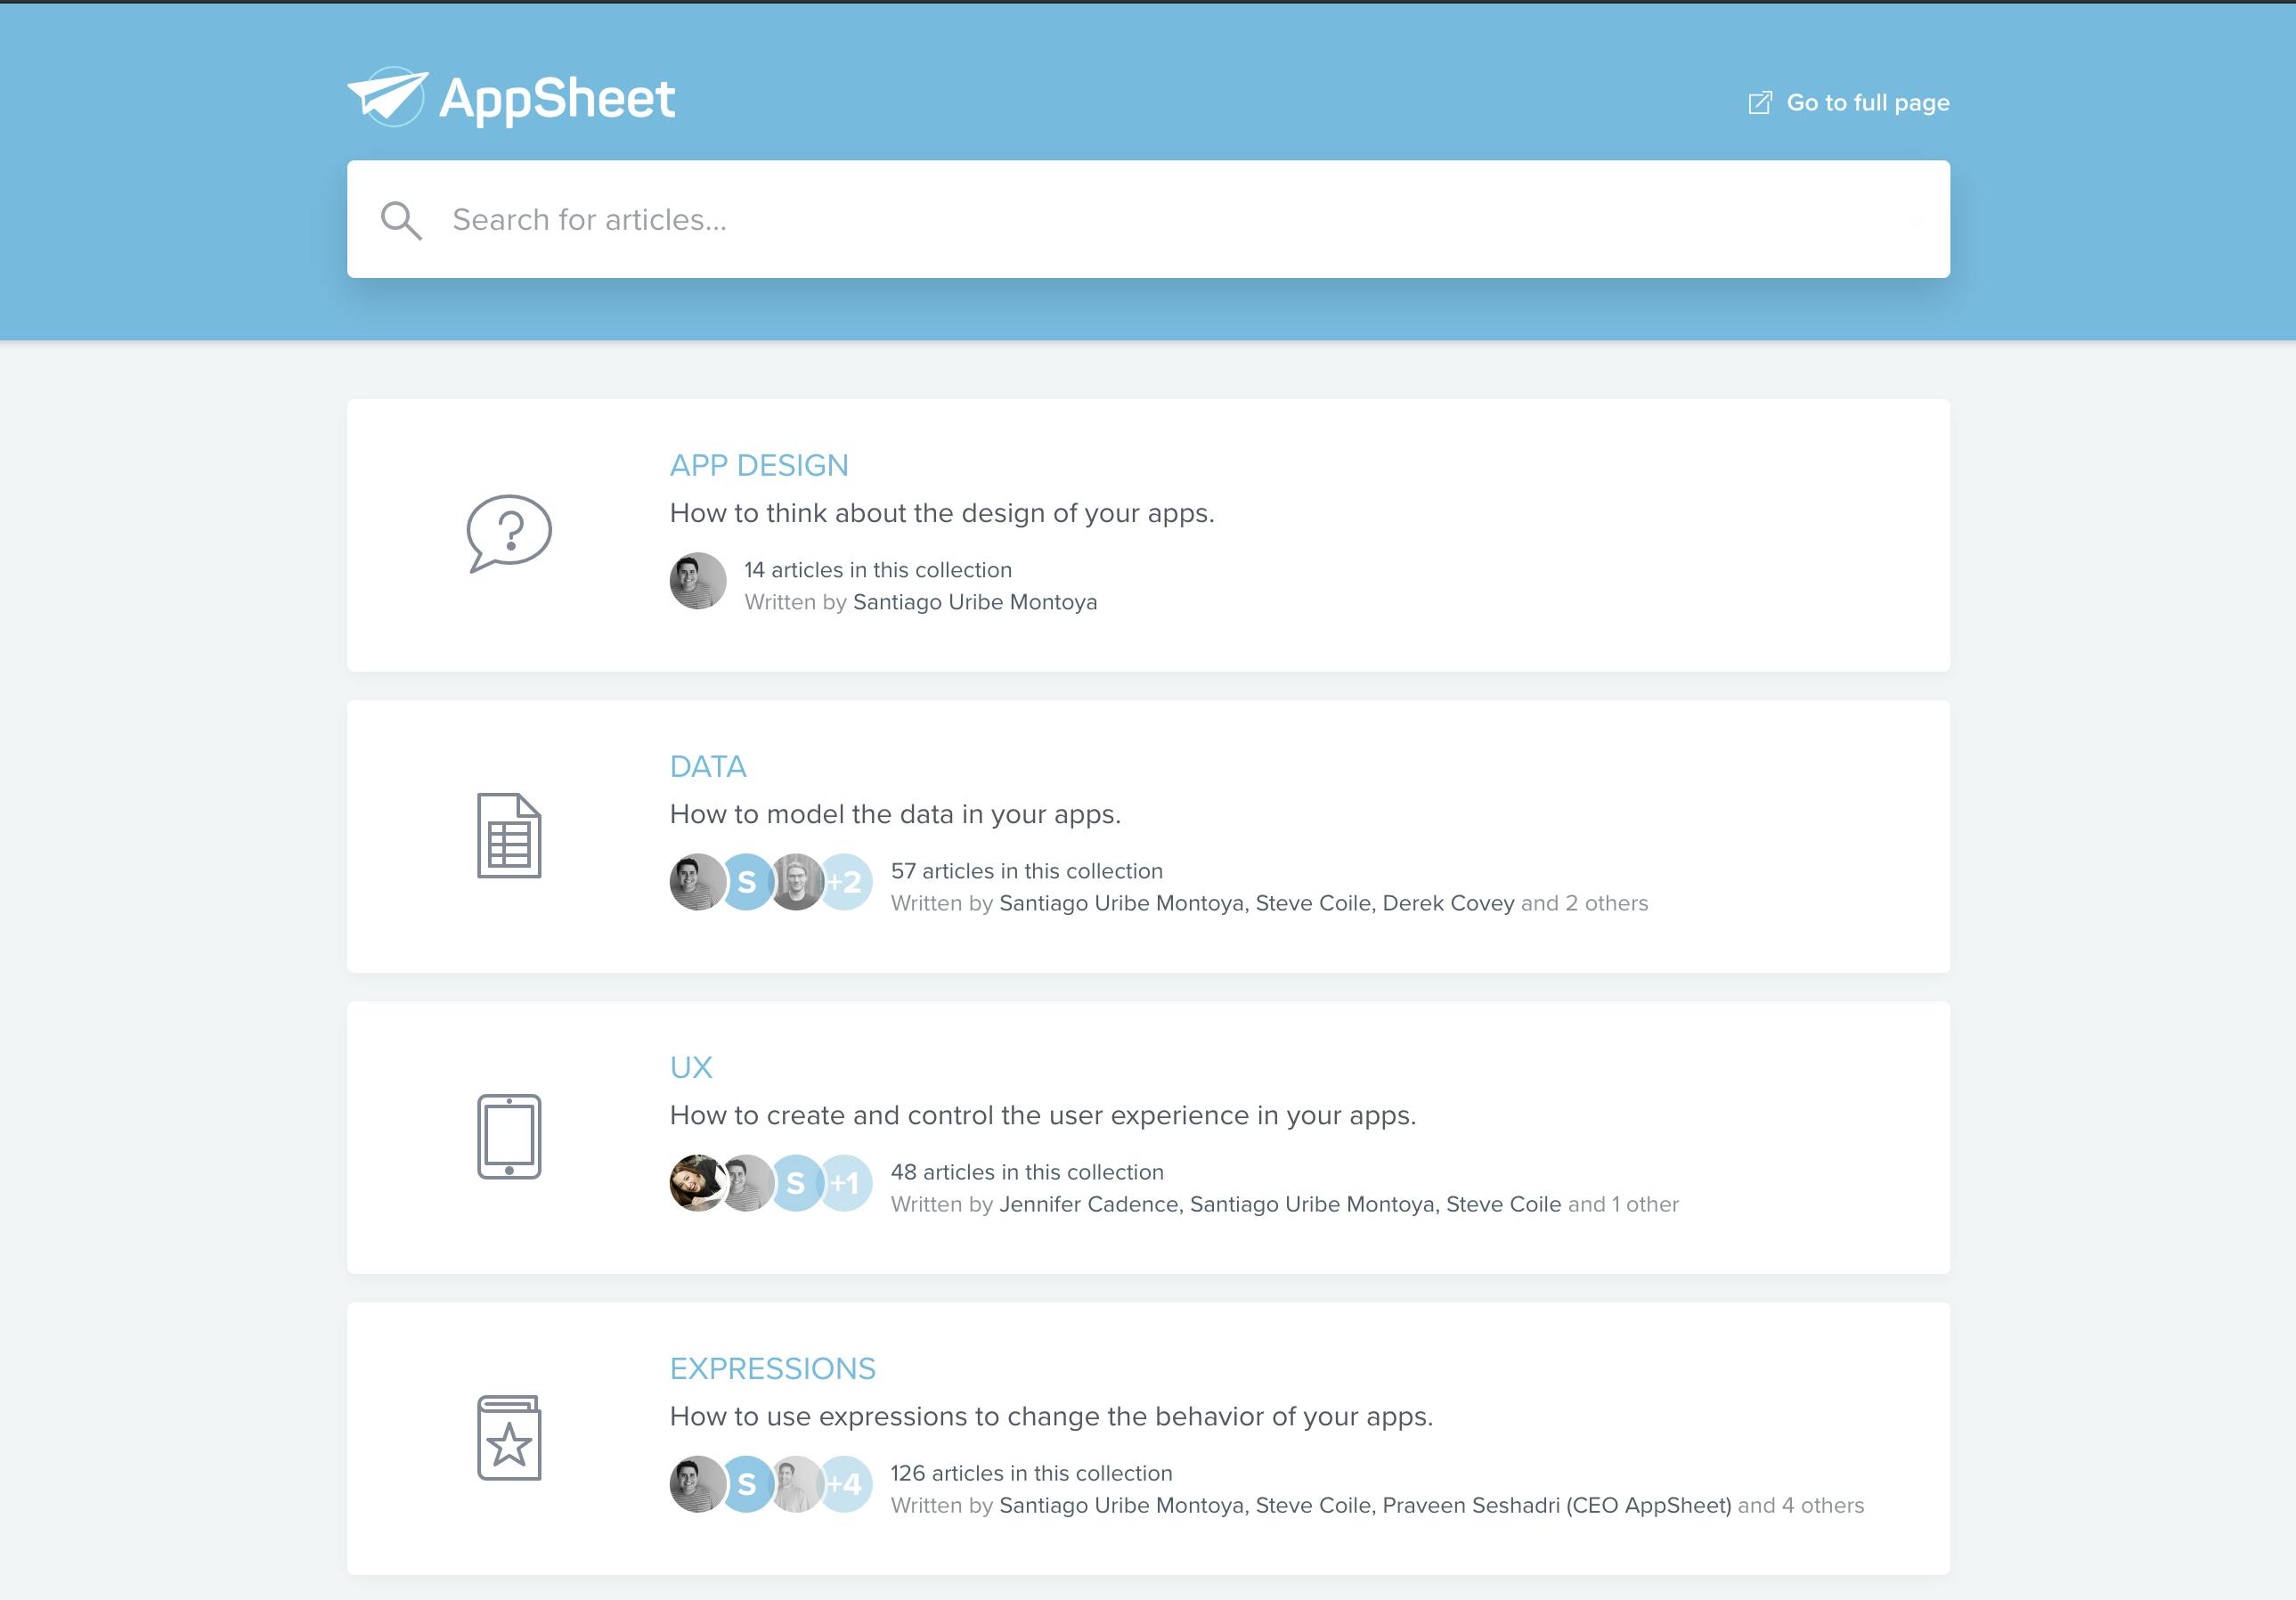Click the 57 articles count in Data card

point(1027,871)
